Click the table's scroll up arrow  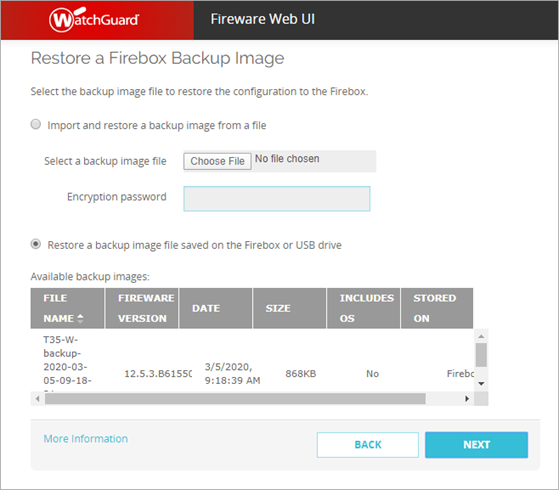coord(481,336)
